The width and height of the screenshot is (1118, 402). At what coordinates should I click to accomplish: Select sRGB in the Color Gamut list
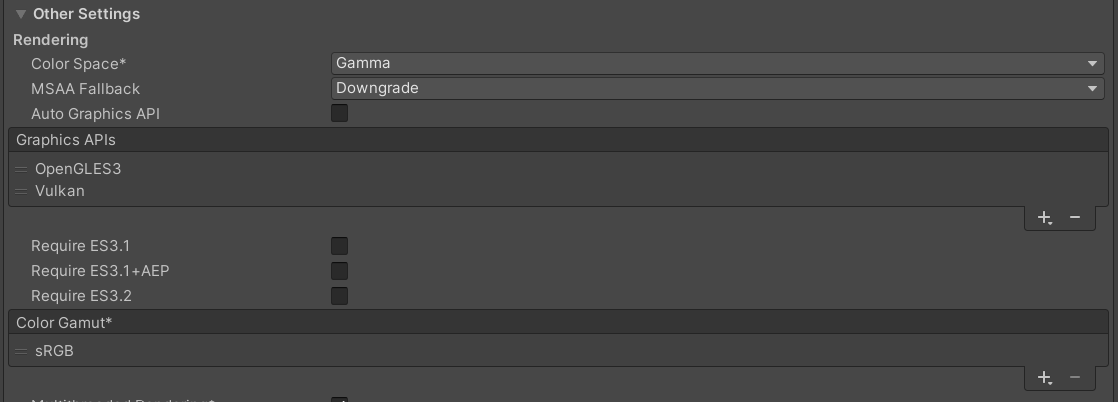55,351
